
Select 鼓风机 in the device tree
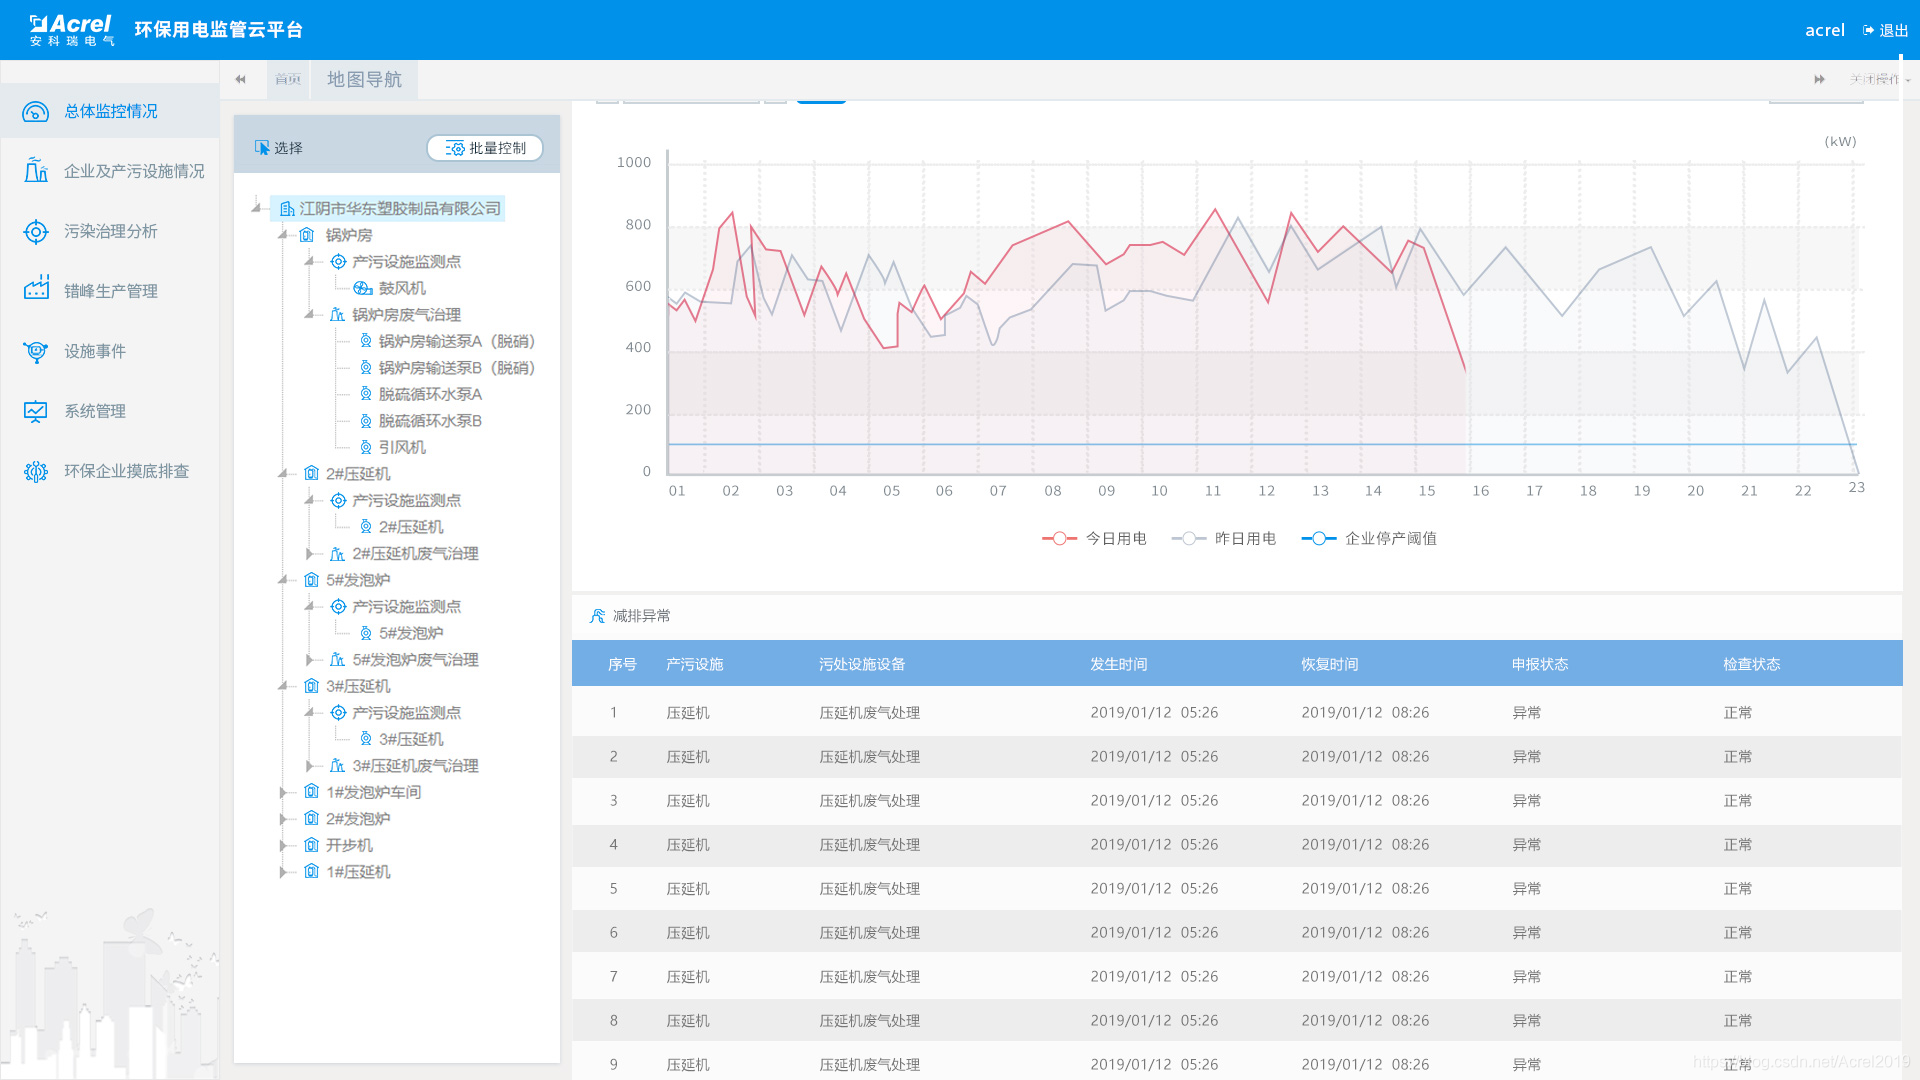click(x=401, y=288)
